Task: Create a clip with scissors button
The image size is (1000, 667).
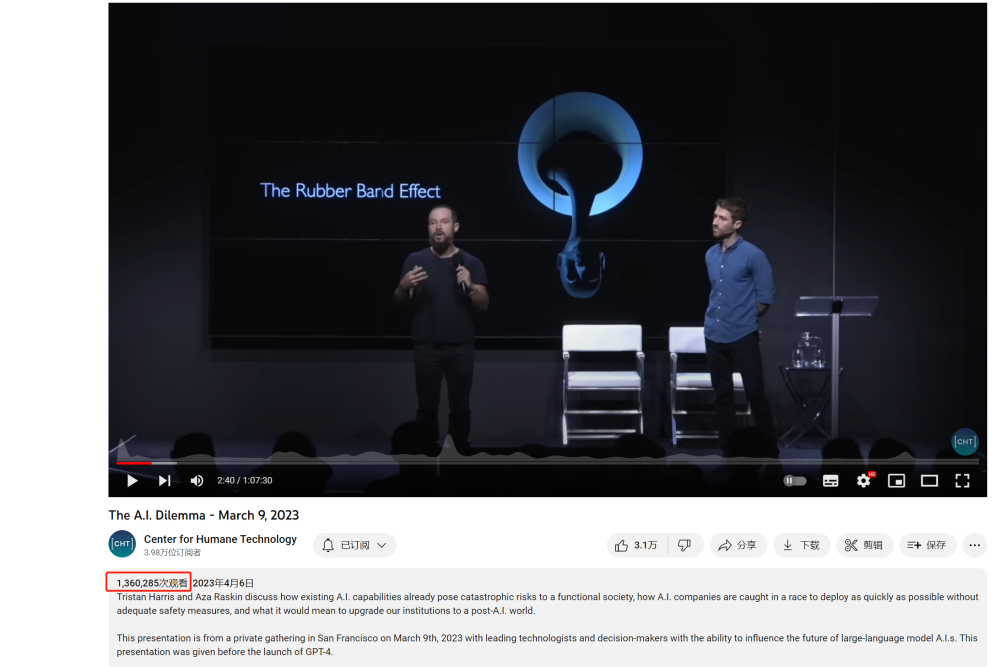Action: 864,545
